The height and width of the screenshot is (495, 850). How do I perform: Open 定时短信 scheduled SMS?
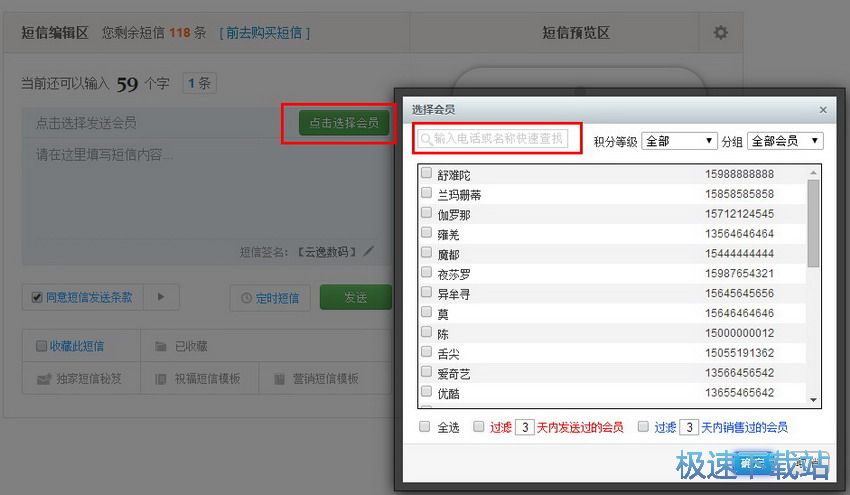click(x=270, y=298)
